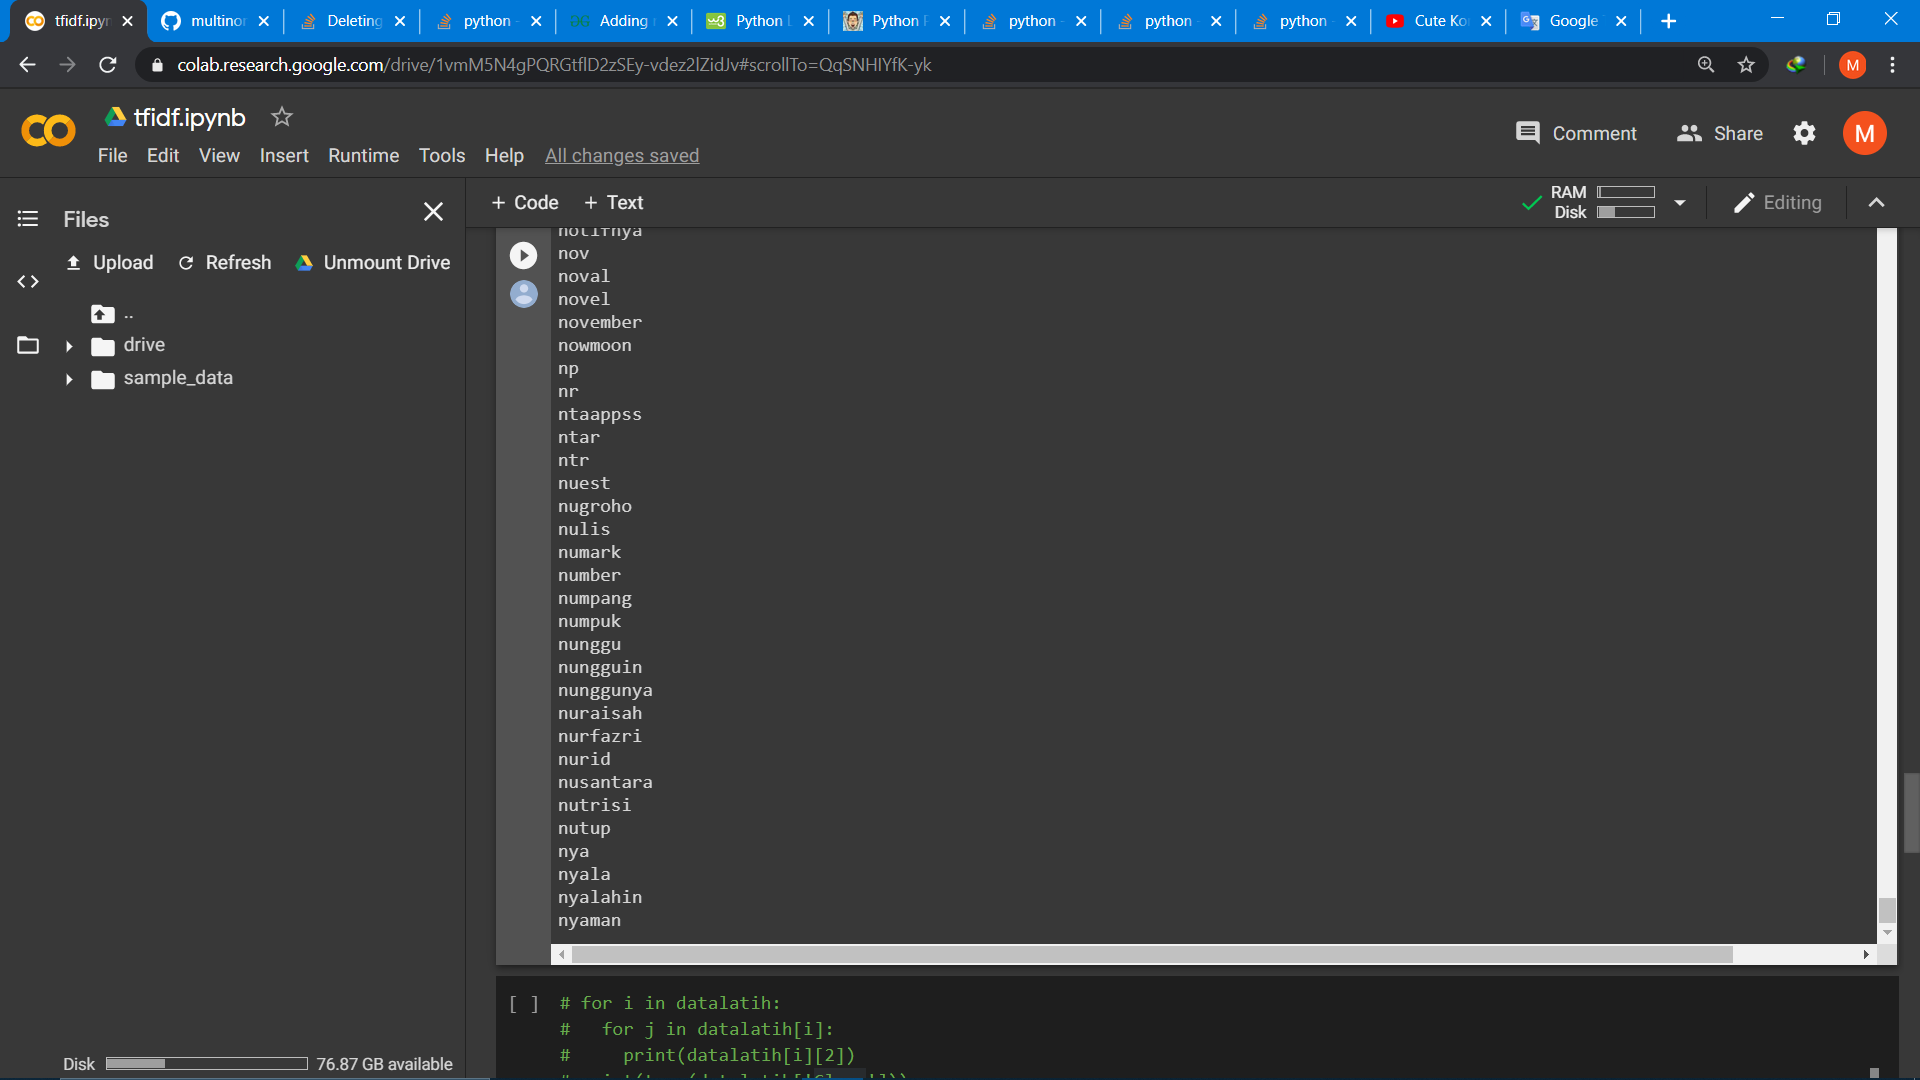Open the code snippets panel
1920x1080 pixels.
(27, 282)
